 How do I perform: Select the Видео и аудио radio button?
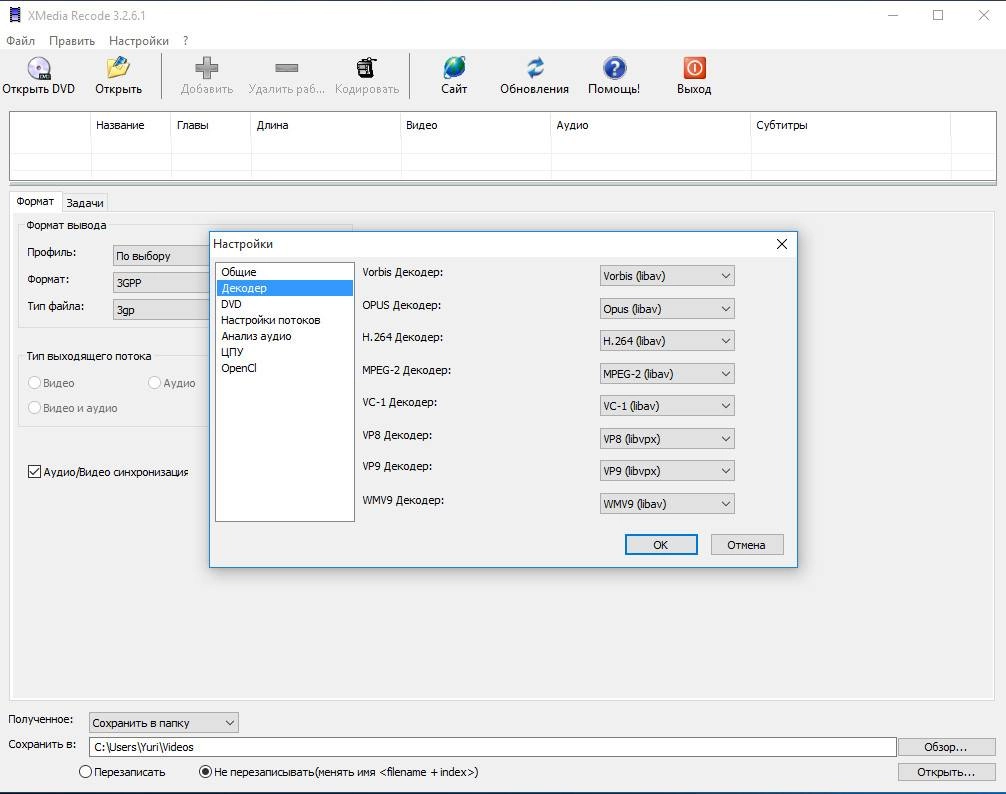(35, 407)
